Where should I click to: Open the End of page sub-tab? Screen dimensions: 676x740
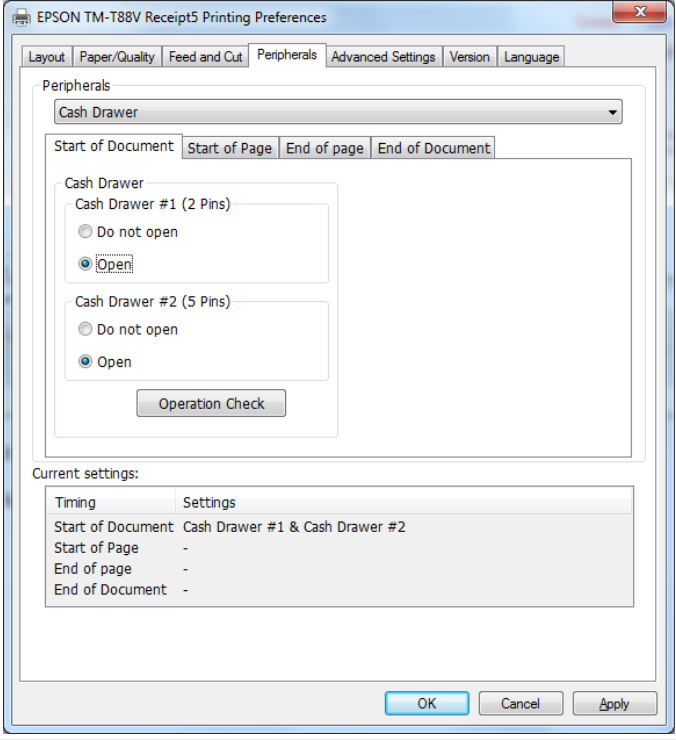pyautogui.click(x=325, y=148)
